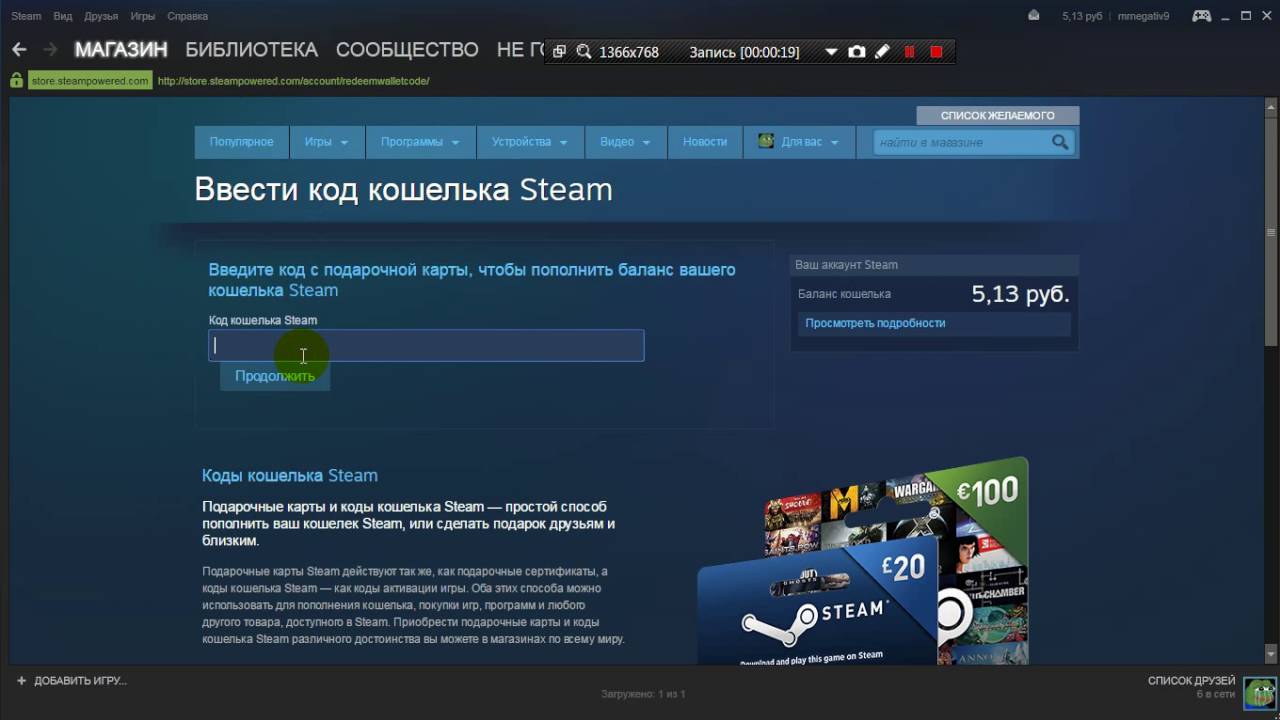Pause recording with the red pause icon

(x=910, y=52)
